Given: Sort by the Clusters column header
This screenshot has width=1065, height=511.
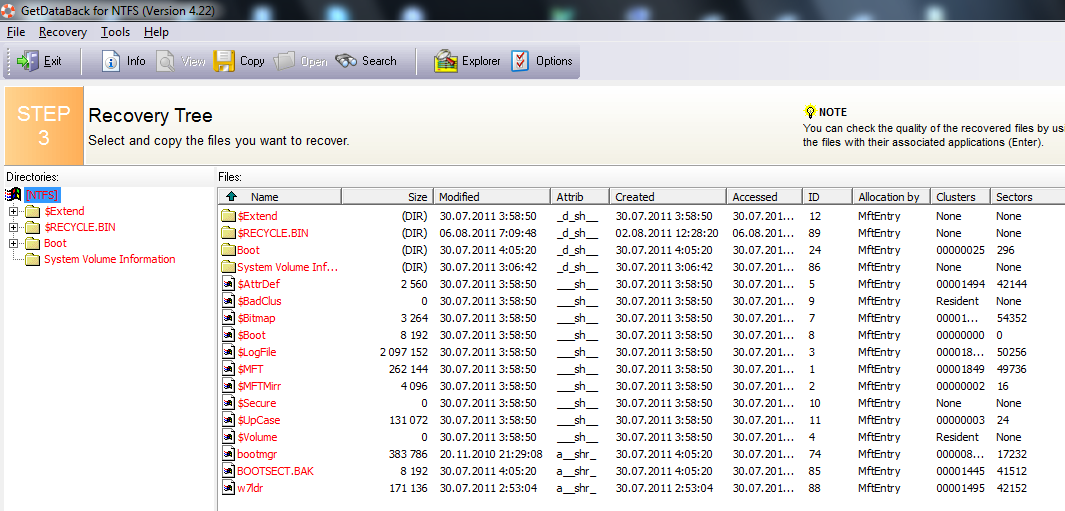Looking at the screenshot, I should pos(960,196).
